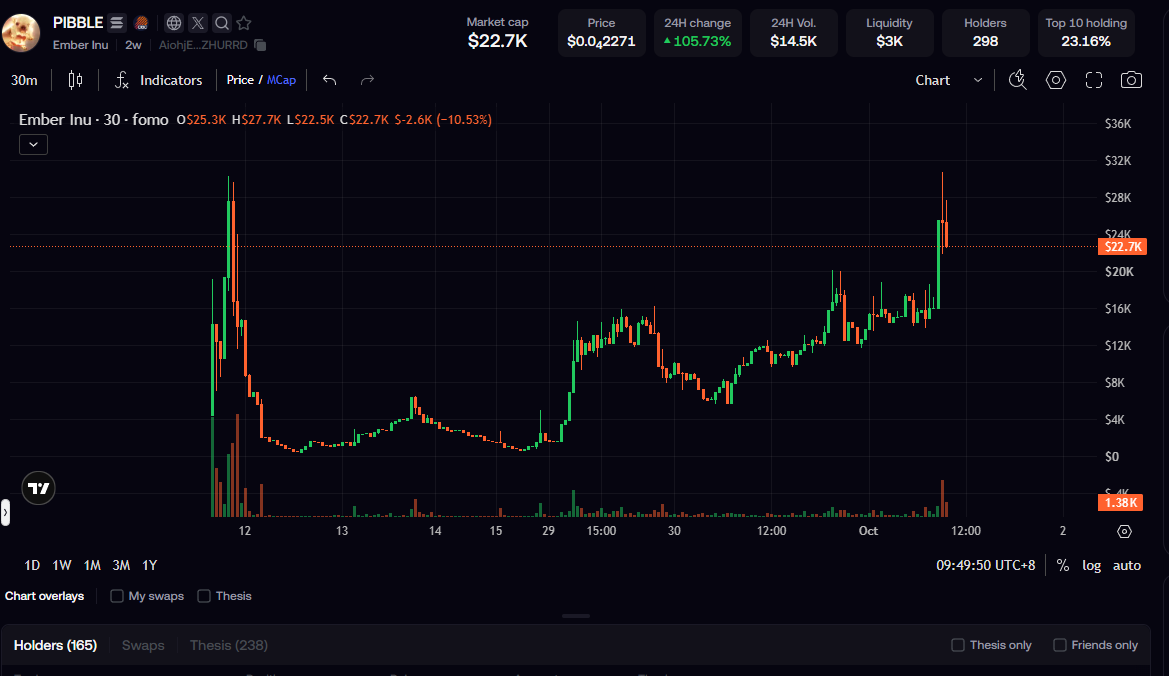Click the panel resize handle below overlays
Screen dimensions: 1169x676
[x=576, y=616]
